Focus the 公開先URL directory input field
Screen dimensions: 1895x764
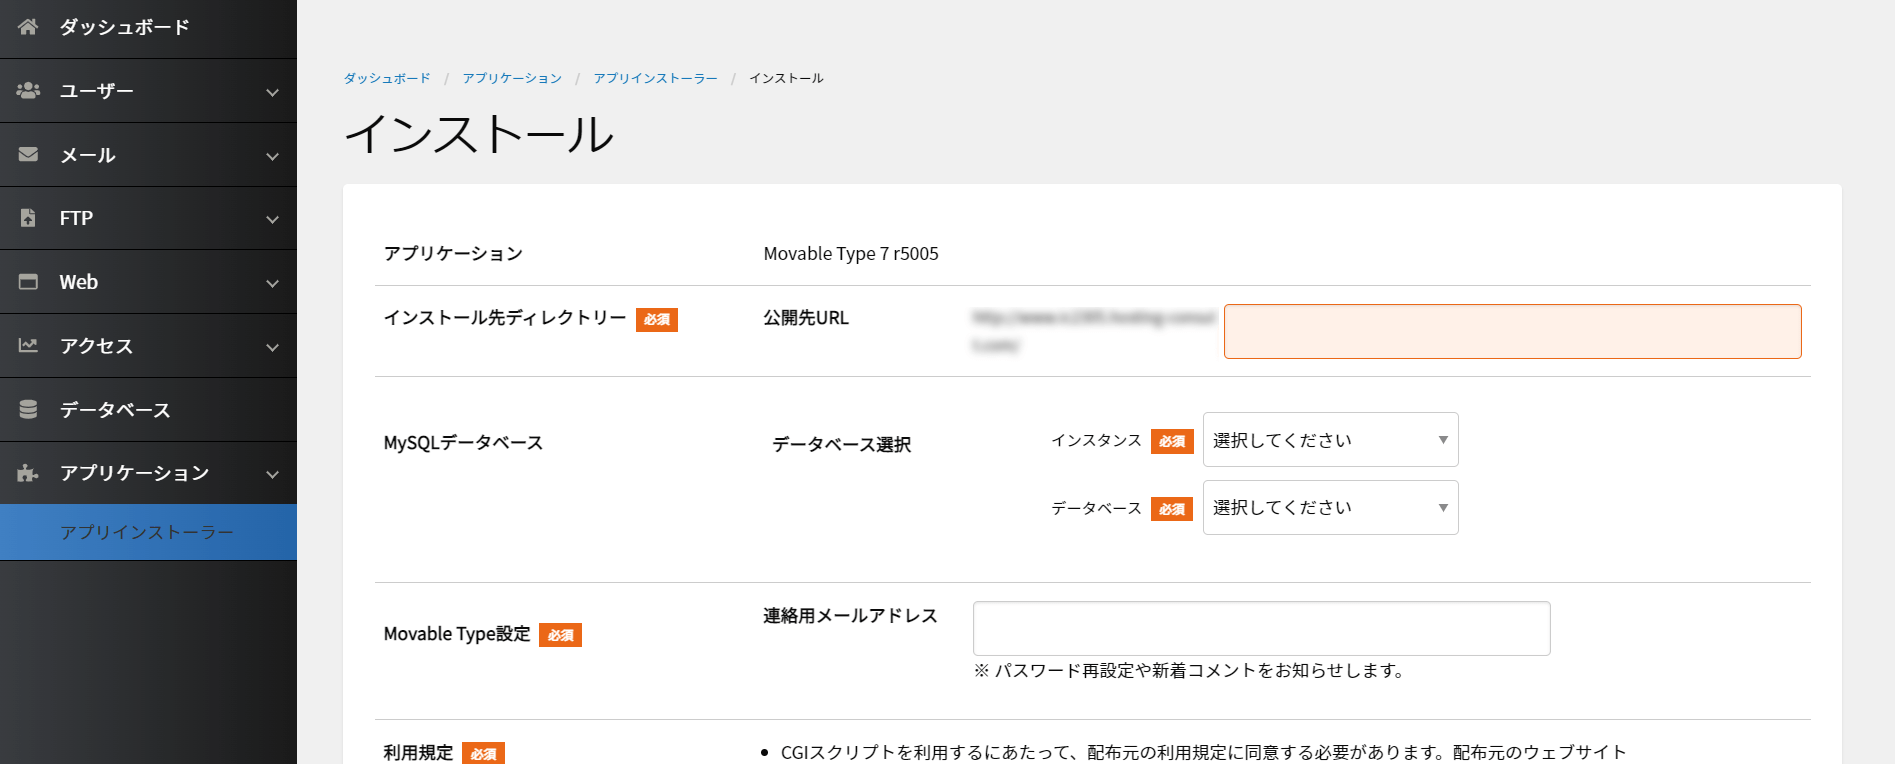coord(1512,331)
